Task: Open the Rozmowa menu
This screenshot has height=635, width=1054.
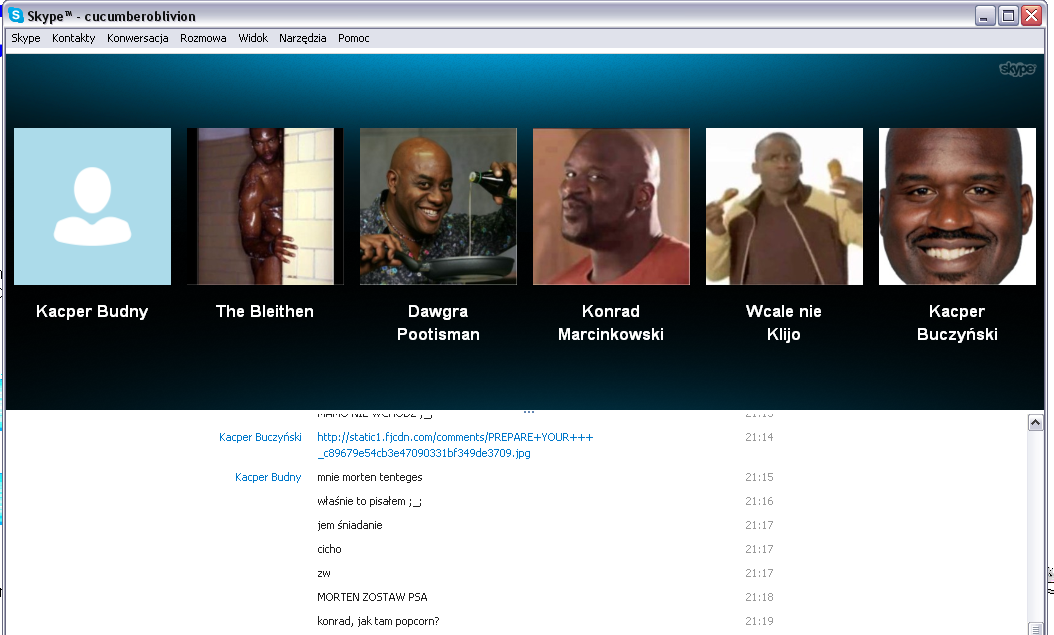Action: click(203, 38)
